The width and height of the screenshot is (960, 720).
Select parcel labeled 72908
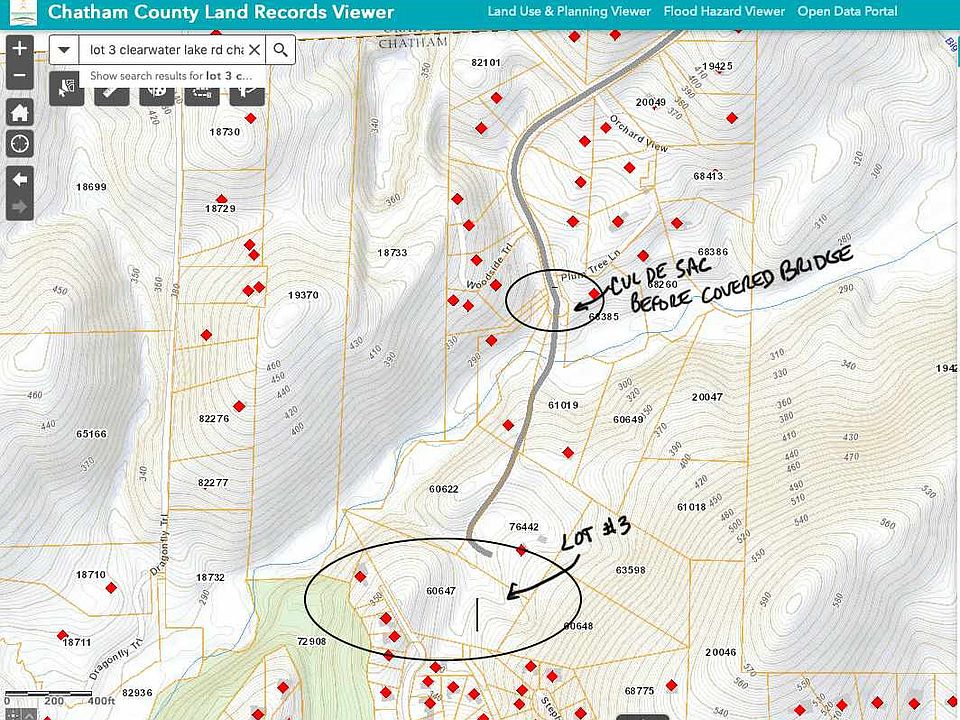tap(312, 641)
